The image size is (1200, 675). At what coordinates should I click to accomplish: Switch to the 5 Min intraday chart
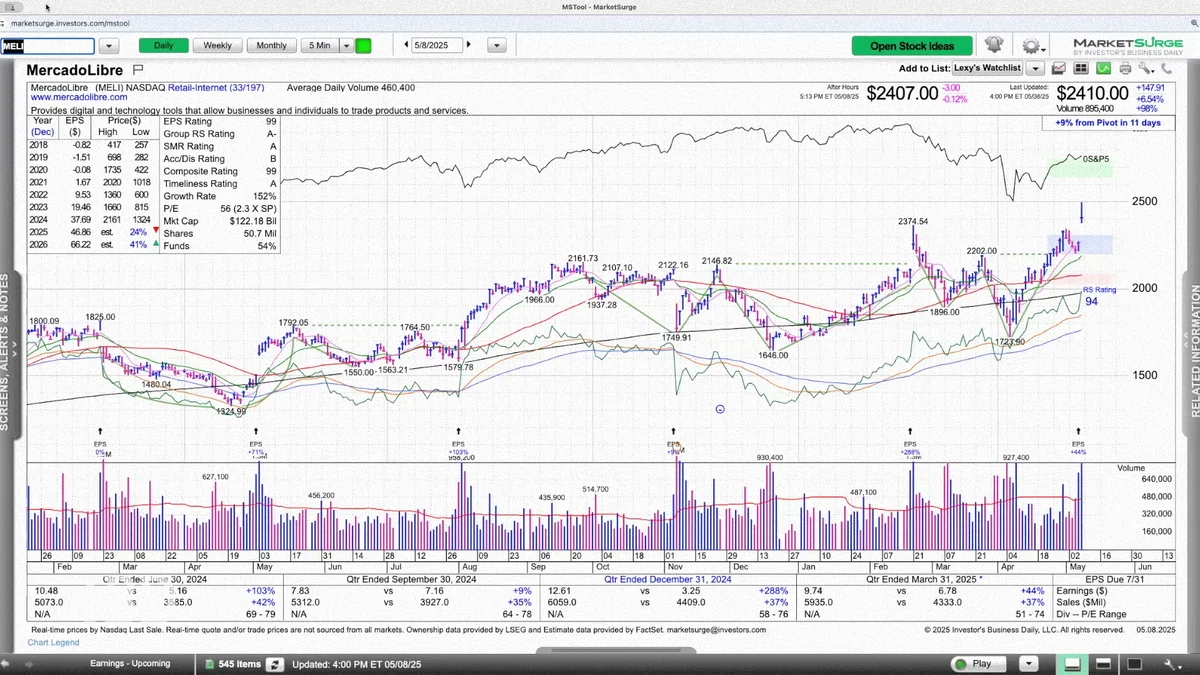tap(320, 45)
